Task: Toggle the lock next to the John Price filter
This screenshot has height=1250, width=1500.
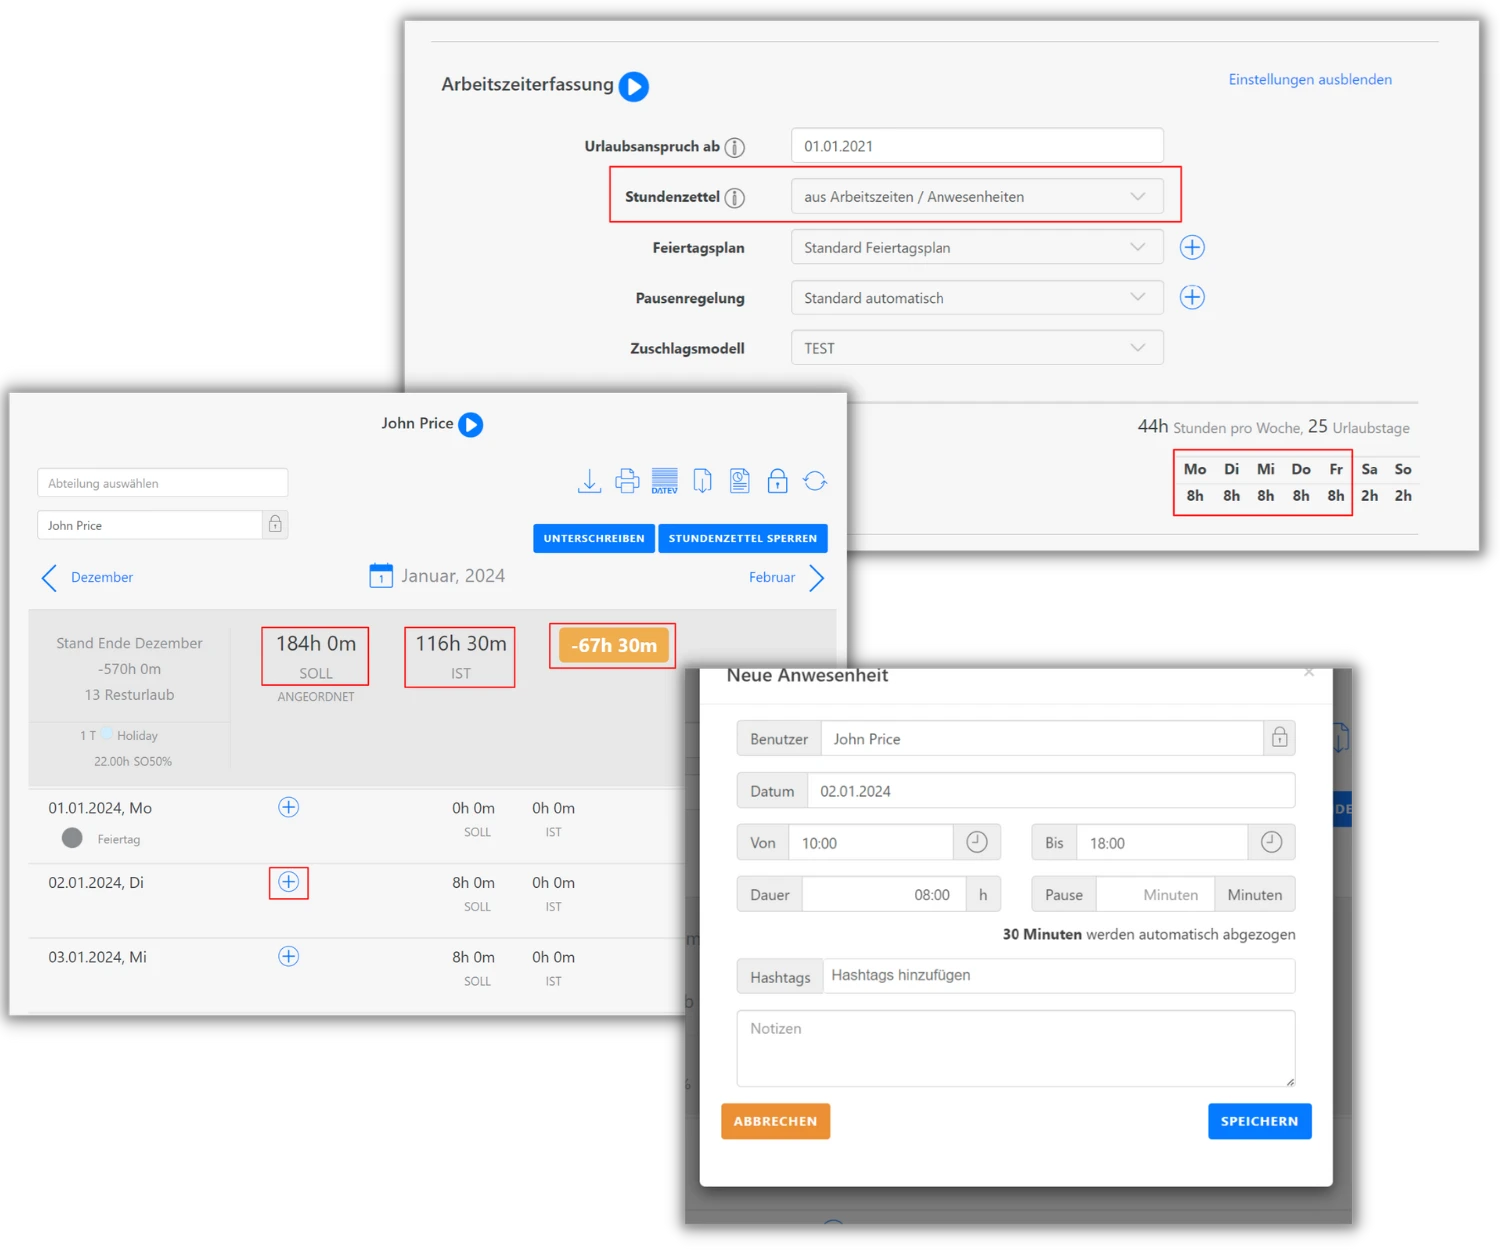Action: [275, 525]
